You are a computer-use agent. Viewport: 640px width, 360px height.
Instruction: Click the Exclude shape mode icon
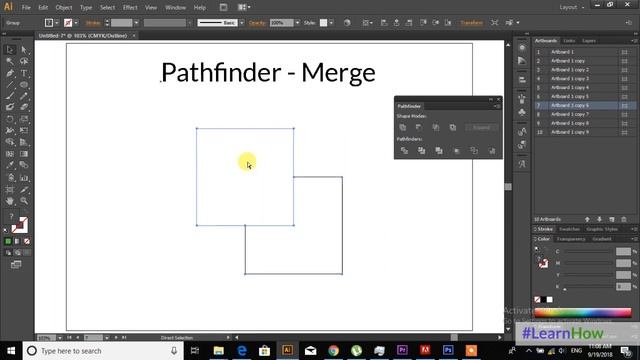click(x=453, y=127)
